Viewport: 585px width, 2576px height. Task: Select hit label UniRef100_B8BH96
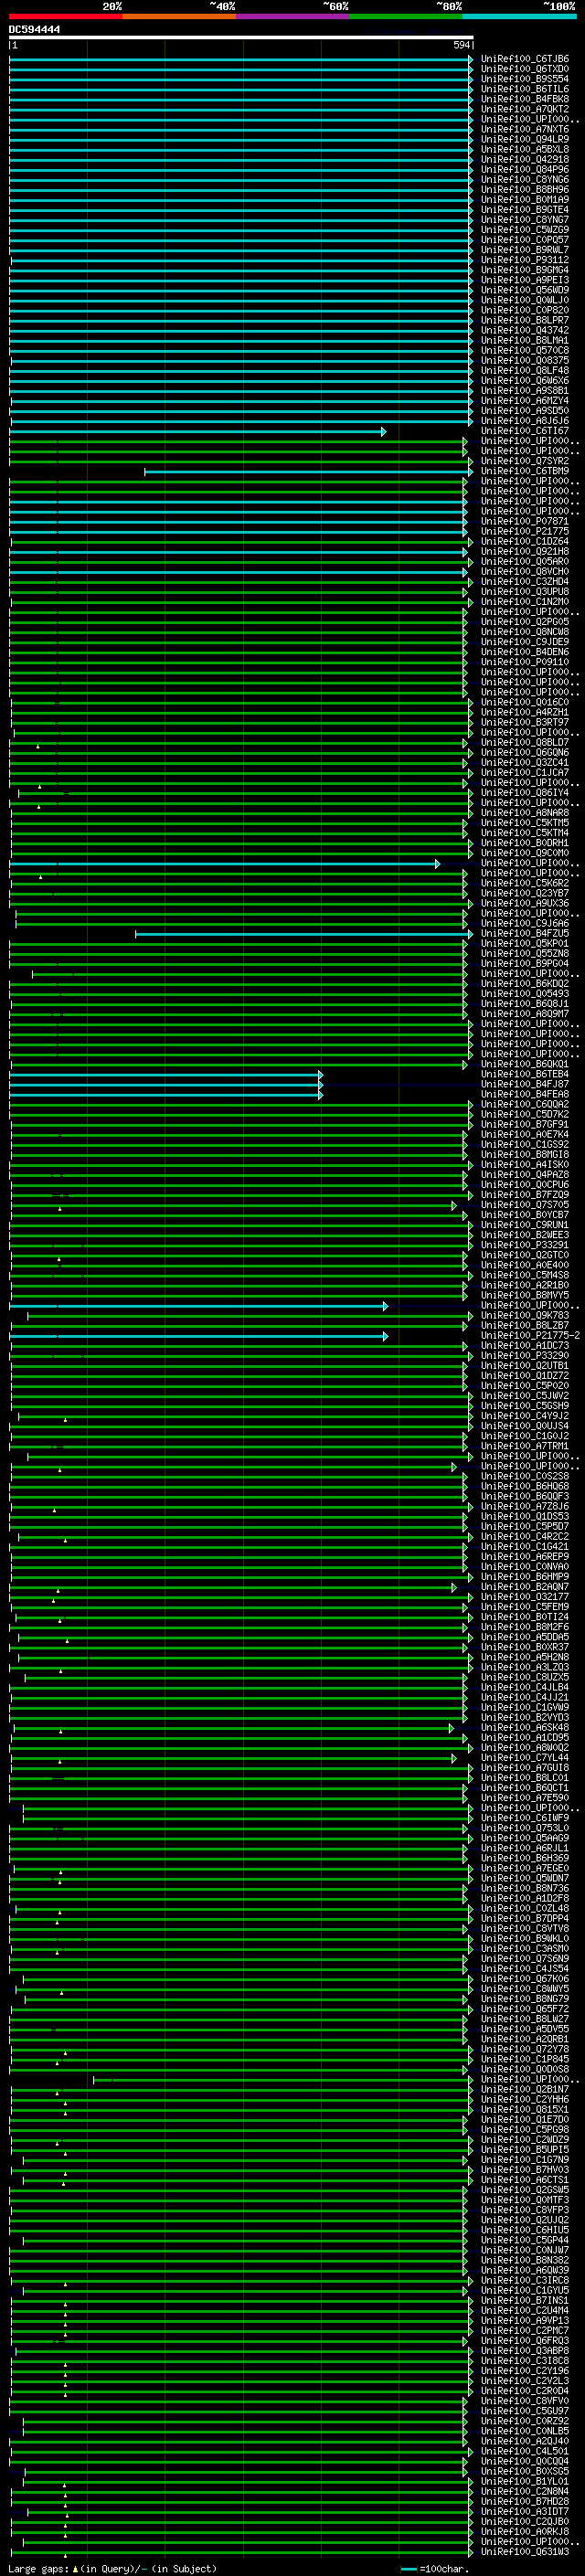click(x=525, y=190)
